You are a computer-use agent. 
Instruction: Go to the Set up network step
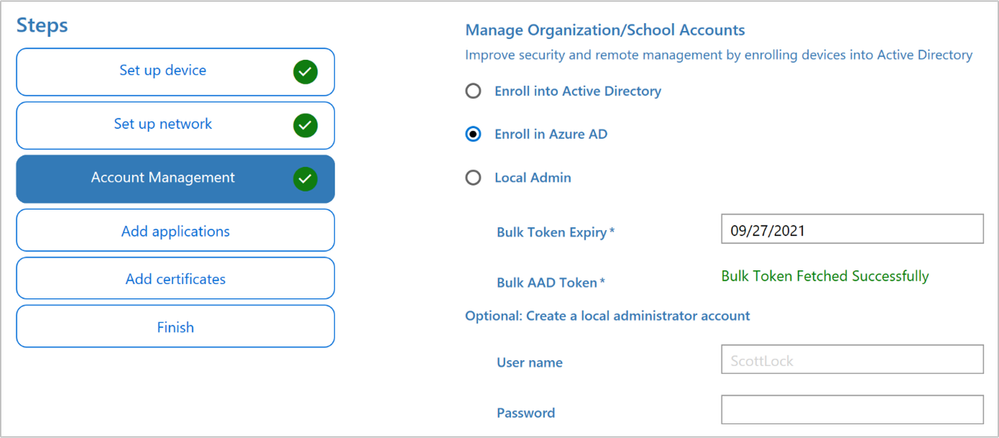coord(175,126)
